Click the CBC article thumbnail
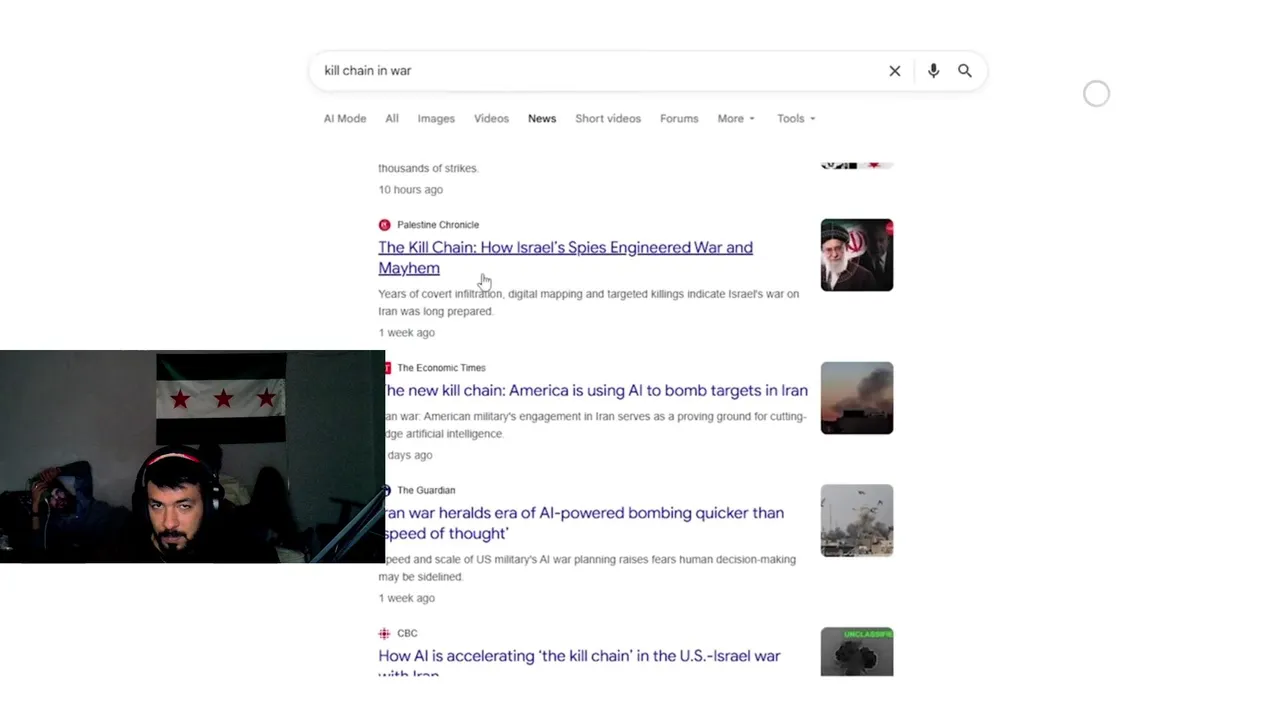The height and width of the screenshot is (720, 1280). [x=857, y=652]
